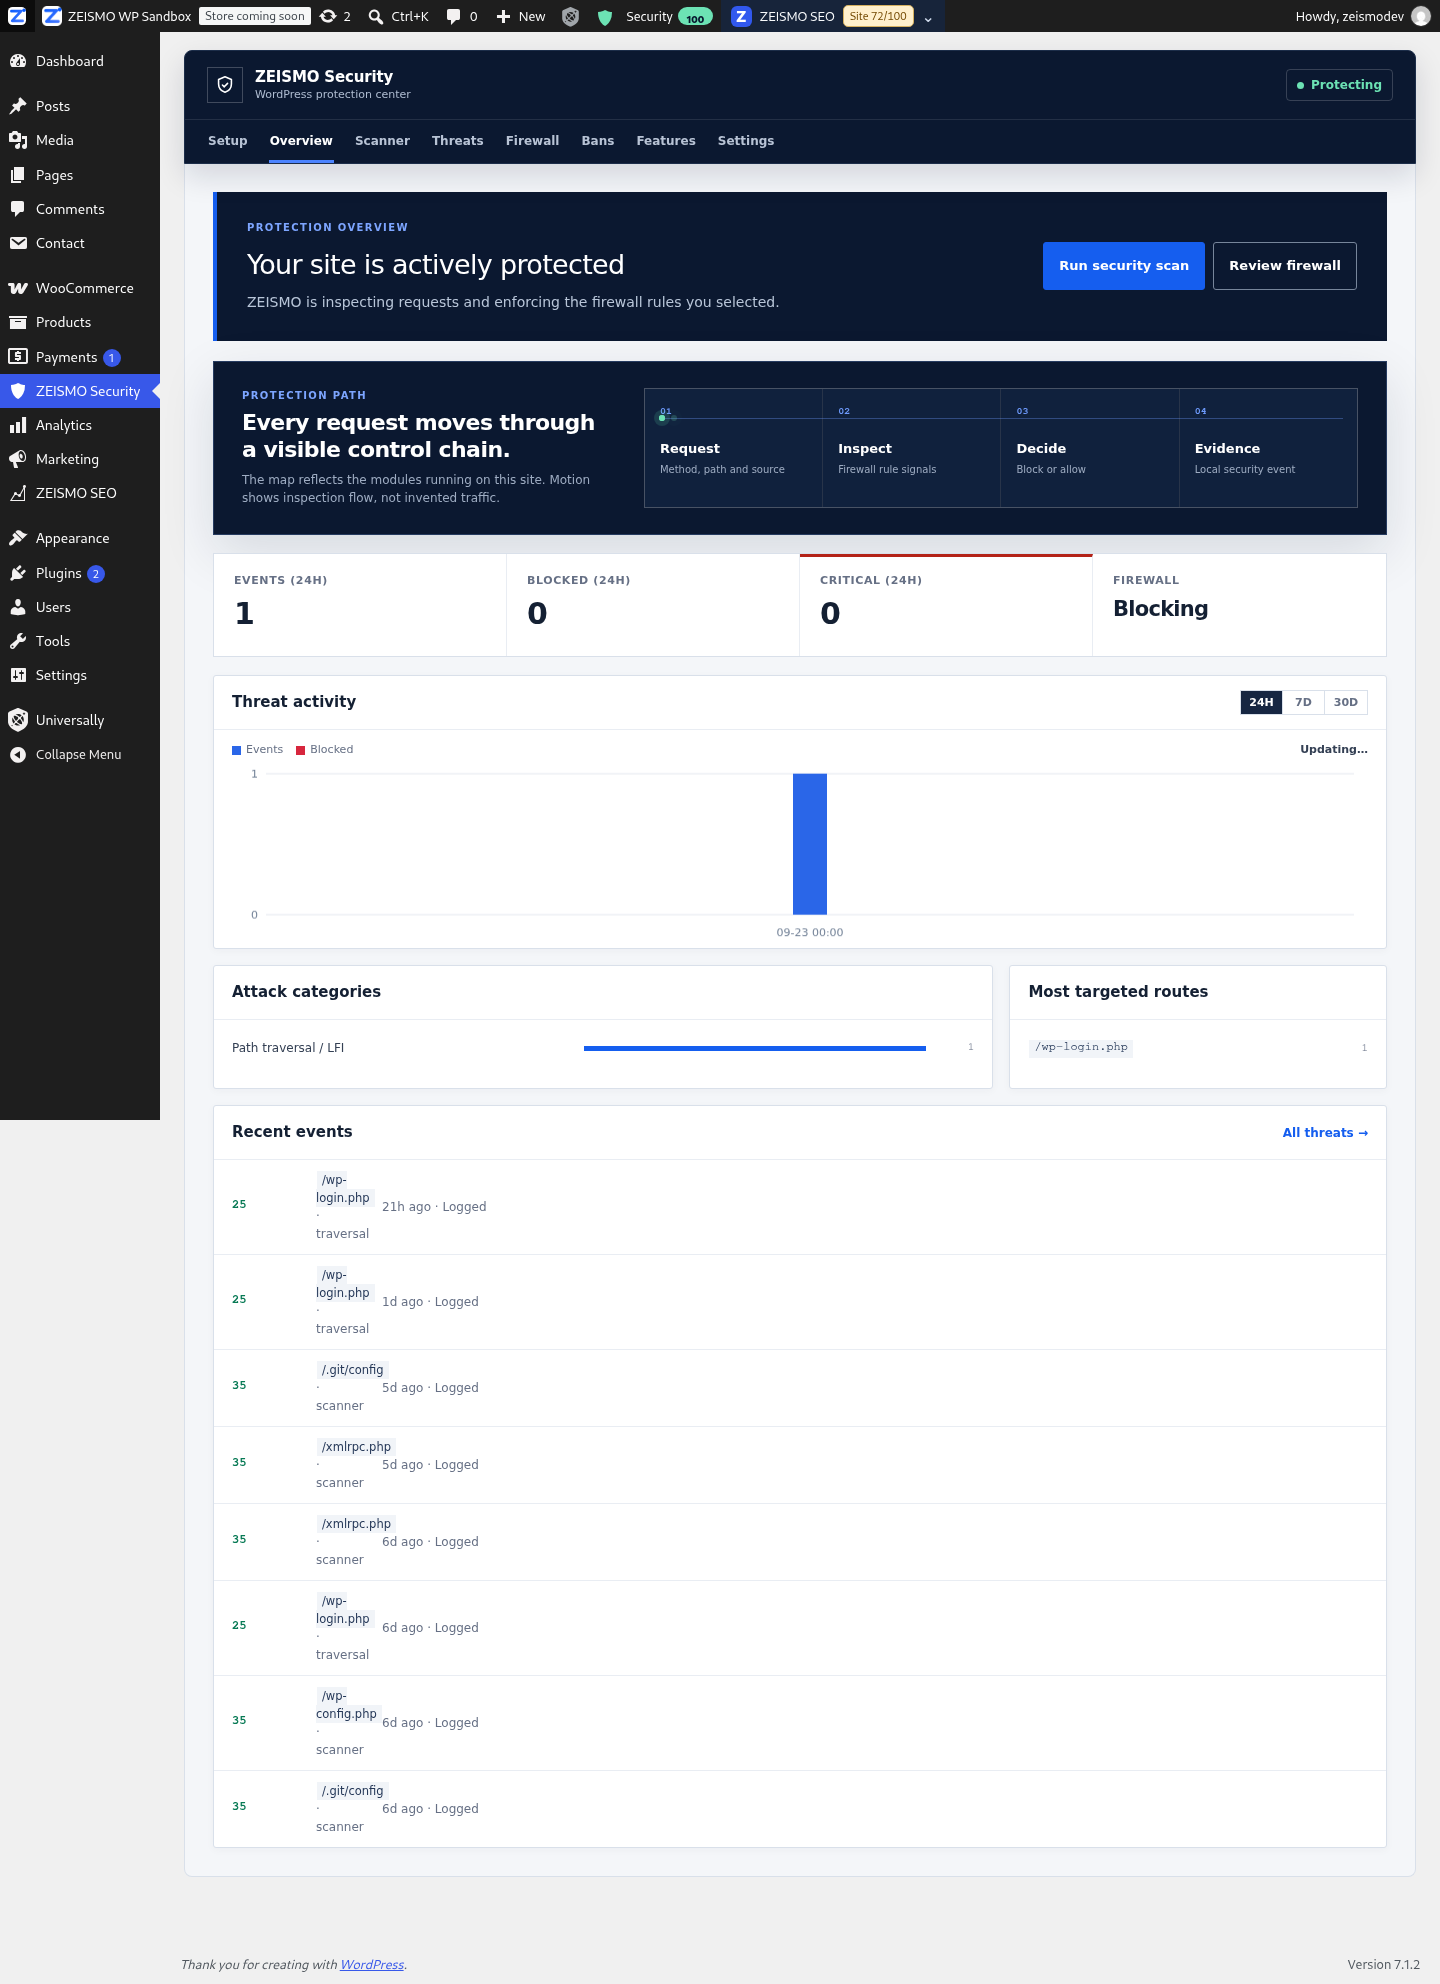
Task: Follow the WordPress footer link
Action: [372, 1965]
